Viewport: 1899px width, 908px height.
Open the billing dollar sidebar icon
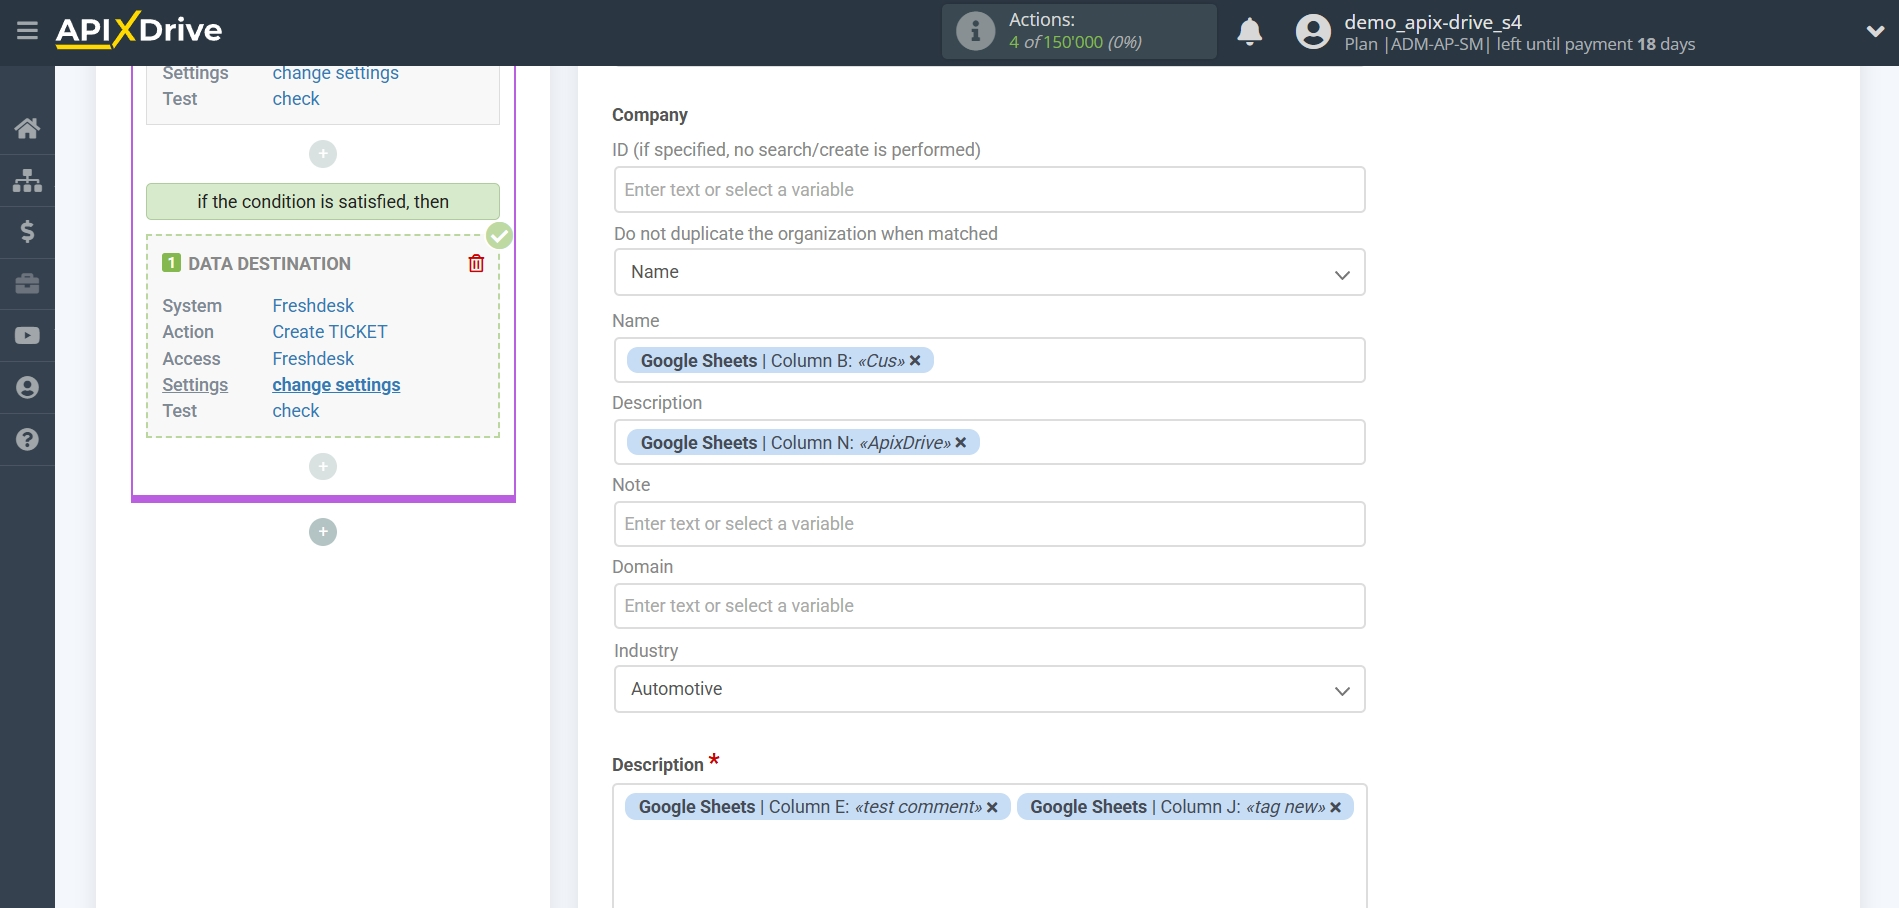pyautogui.click(x=27, y=232)
